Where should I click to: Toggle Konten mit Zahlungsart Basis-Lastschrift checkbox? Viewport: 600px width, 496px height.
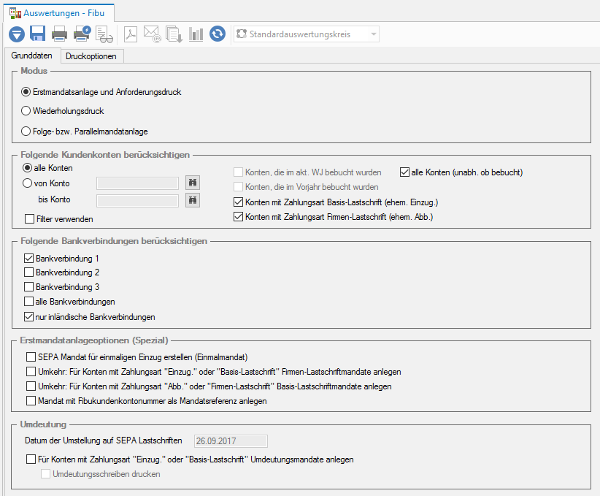tap(238, 202)
